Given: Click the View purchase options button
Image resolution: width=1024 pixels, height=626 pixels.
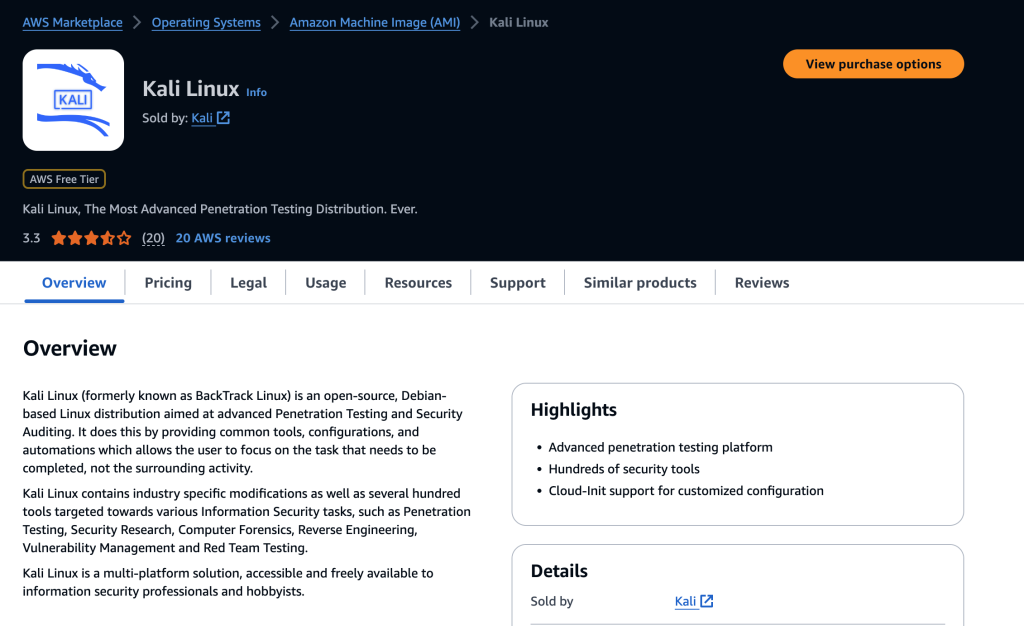Looking at the screenshot, I should (x=873, y=63).
